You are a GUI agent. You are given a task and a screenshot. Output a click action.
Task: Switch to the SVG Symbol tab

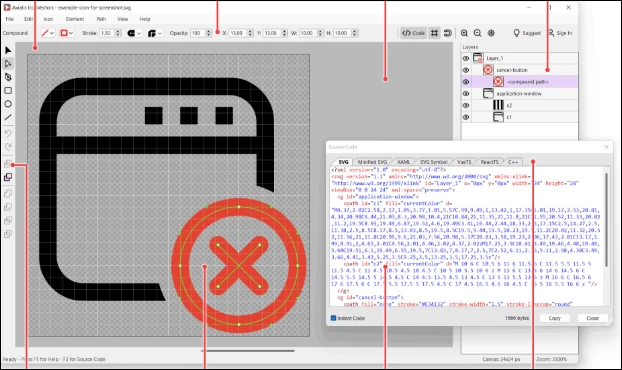434,162
